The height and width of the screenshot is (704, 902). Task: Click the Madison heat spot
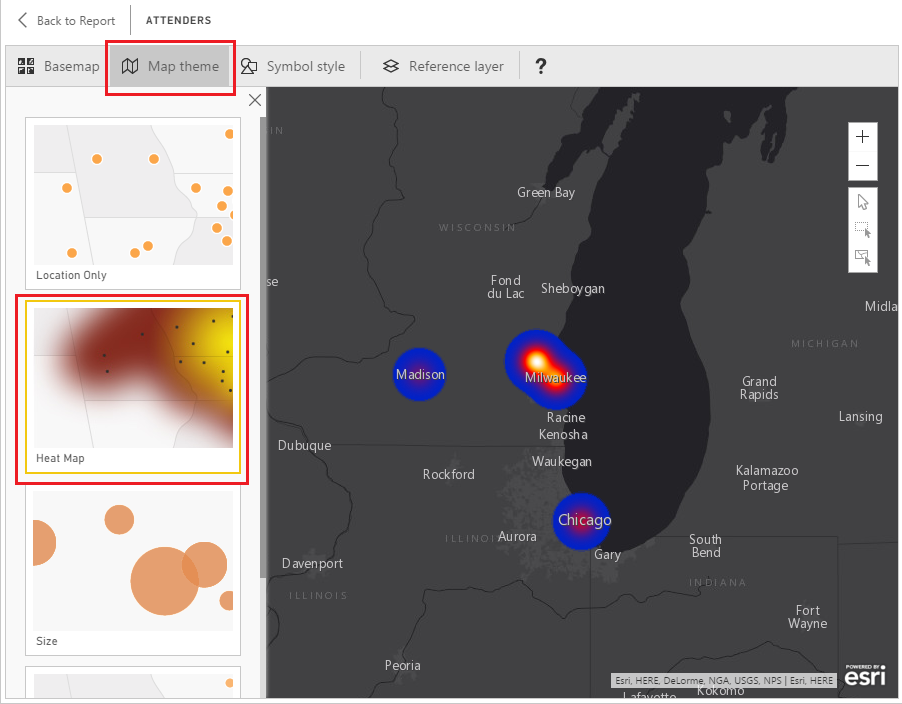coord(419,374)
